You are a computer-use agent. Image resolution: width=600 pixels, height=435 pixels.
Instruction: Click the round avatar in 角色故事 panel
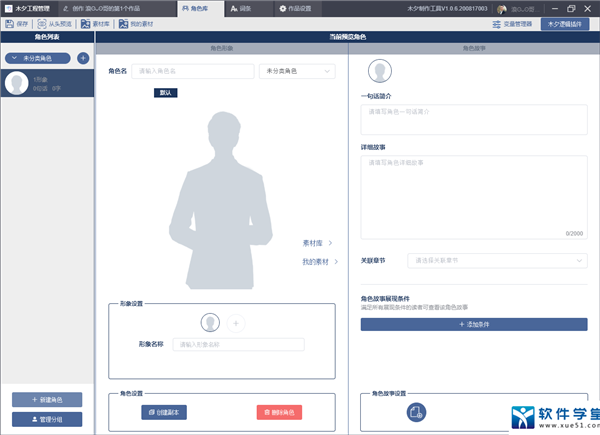380,71
